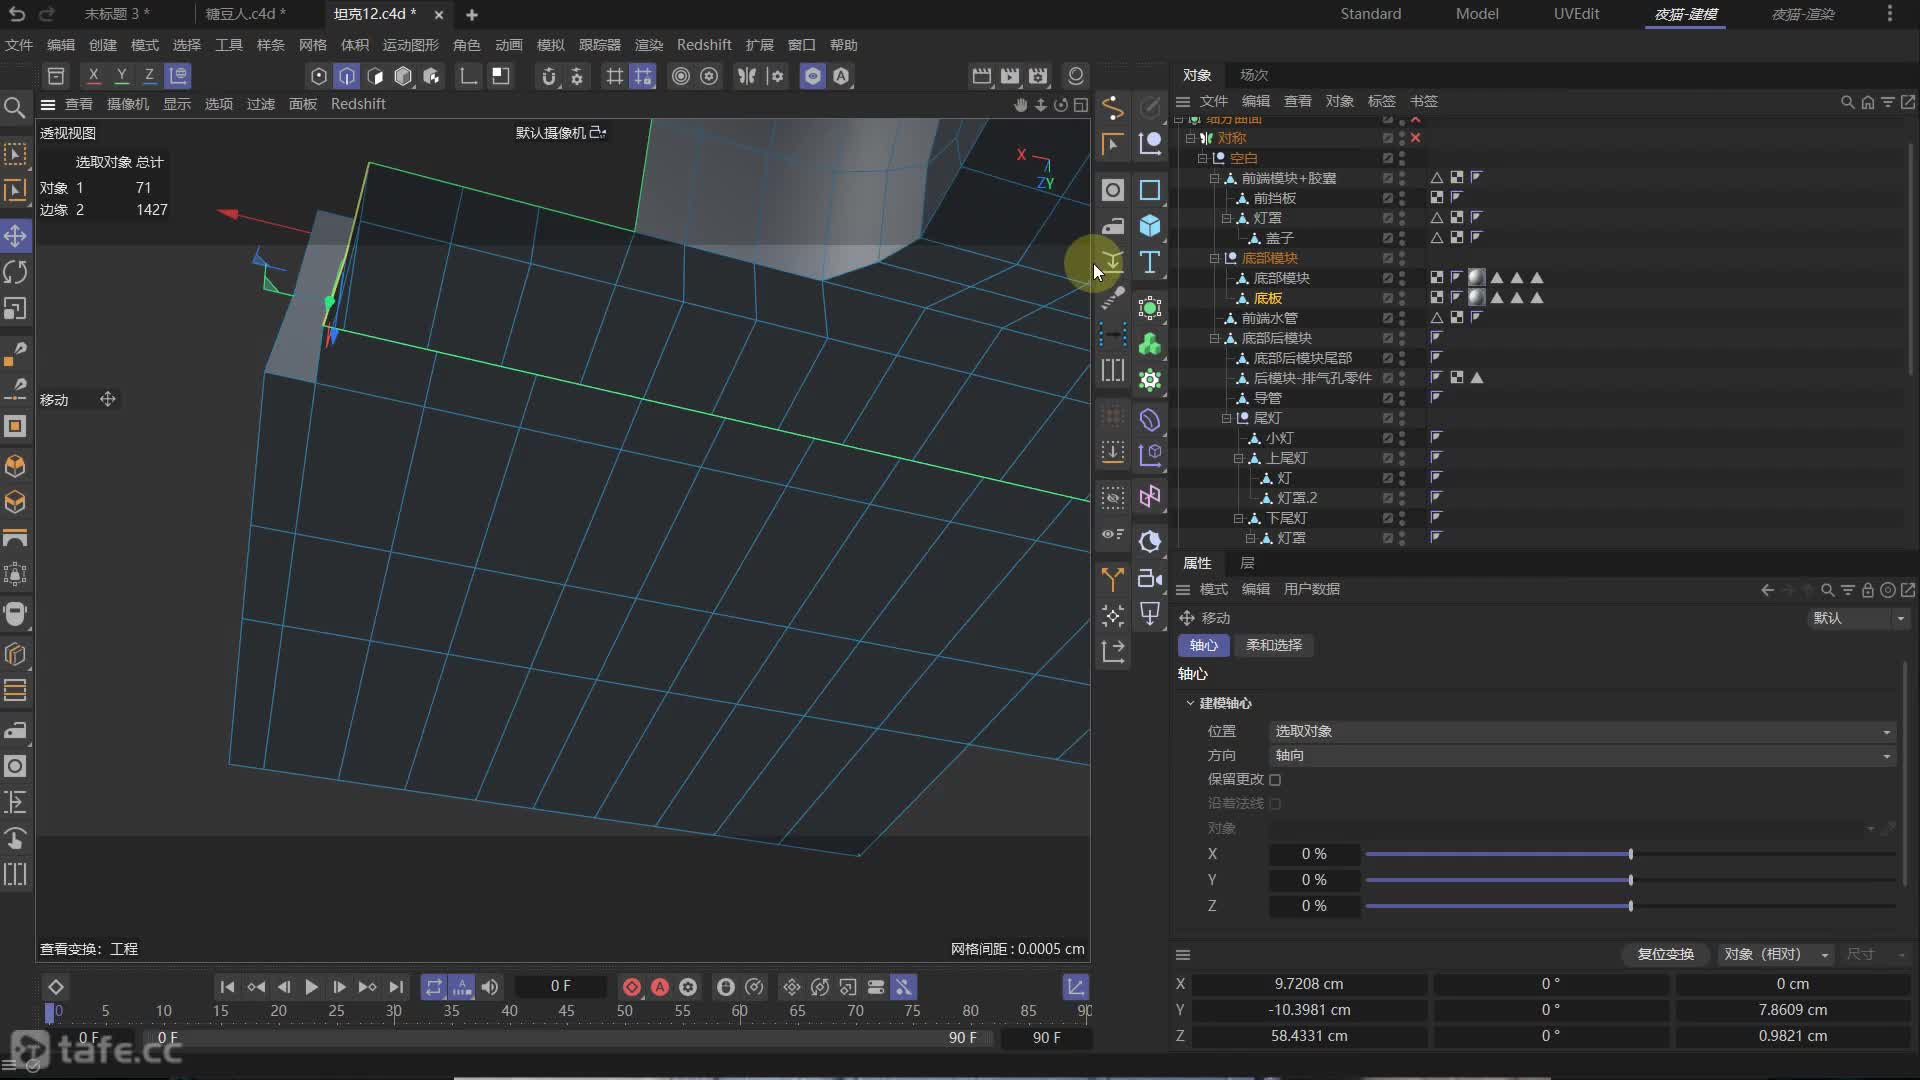Click the 复位变换 button
Viewport: 1920px width, 1080px height.
click(1665, 954)
